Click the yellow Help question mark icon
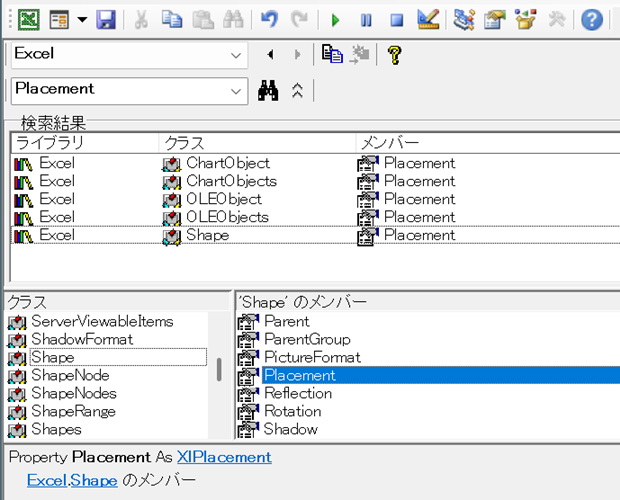620x500 pixels. point(395,55)
